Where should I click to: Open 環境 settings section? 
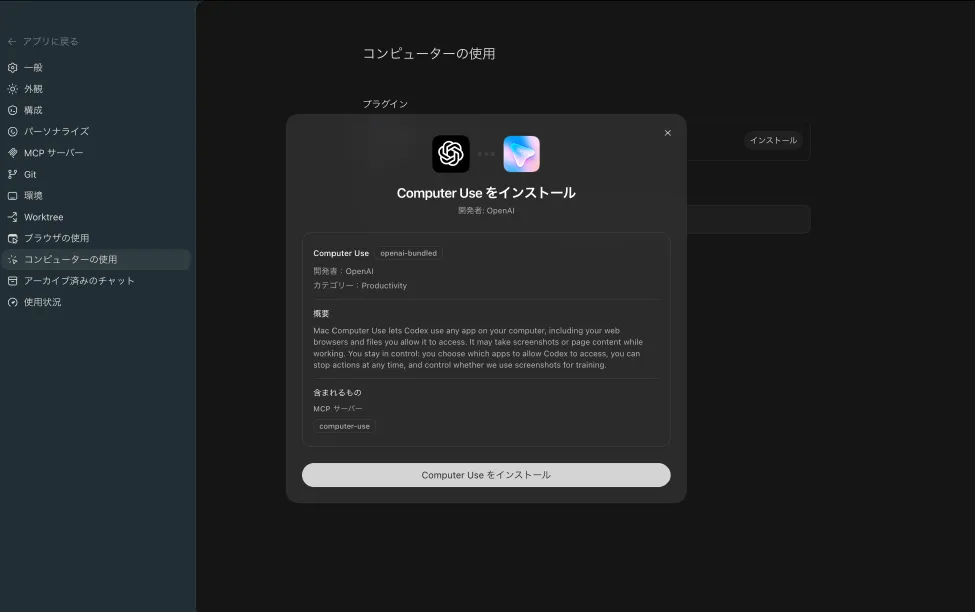click(x=96, y=195)
